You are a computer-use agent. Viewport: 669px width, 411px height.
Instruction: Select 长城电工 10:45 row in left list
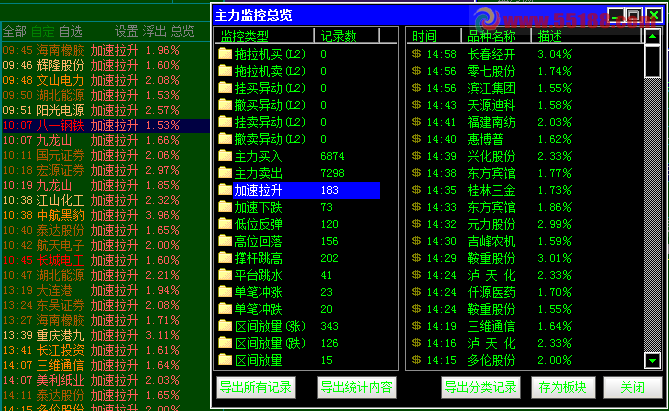pyautogui.click(x=105, y=260)
